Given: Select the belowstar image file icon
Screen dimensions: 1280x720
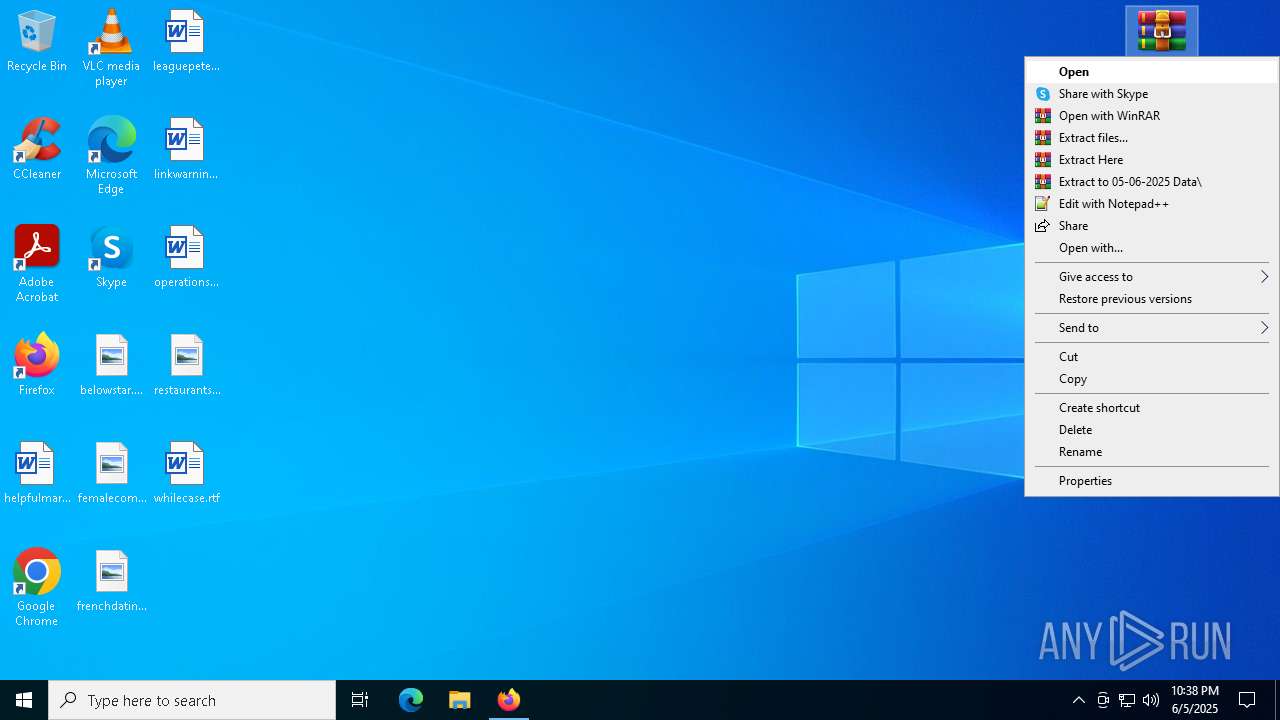Looking at the screenshot, I should tap(111, 366).
